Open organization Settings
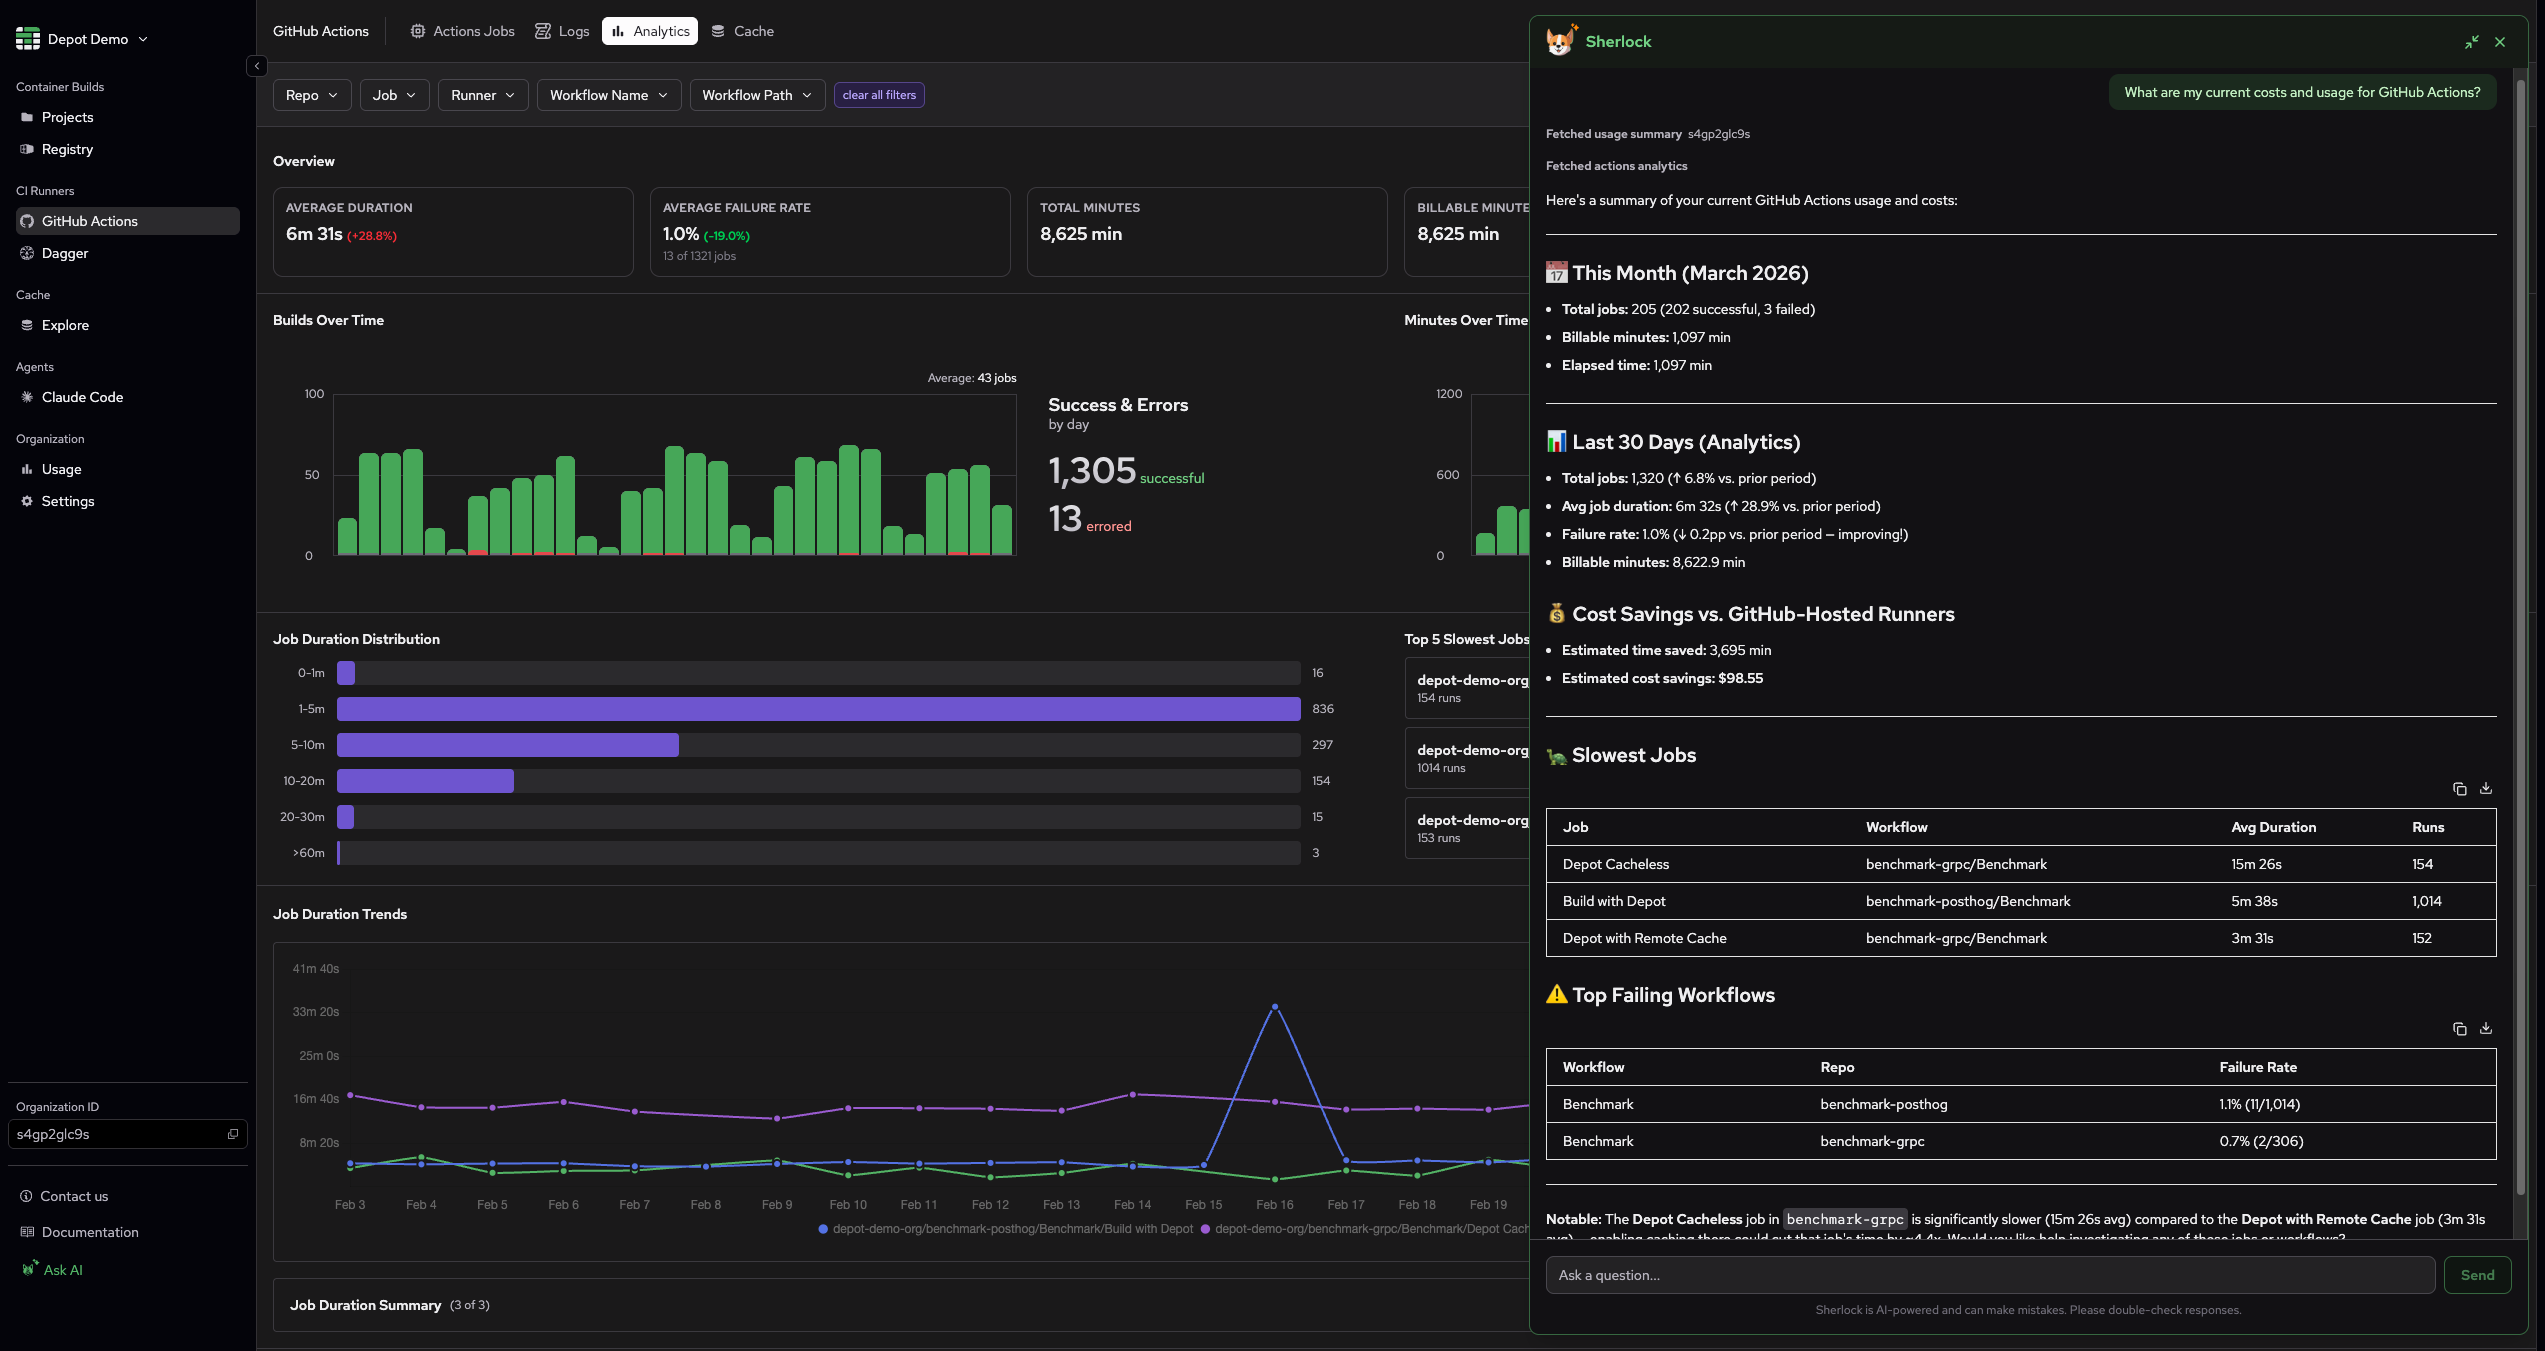Viewport: 2545px width, 1351px height. [68, 501]
